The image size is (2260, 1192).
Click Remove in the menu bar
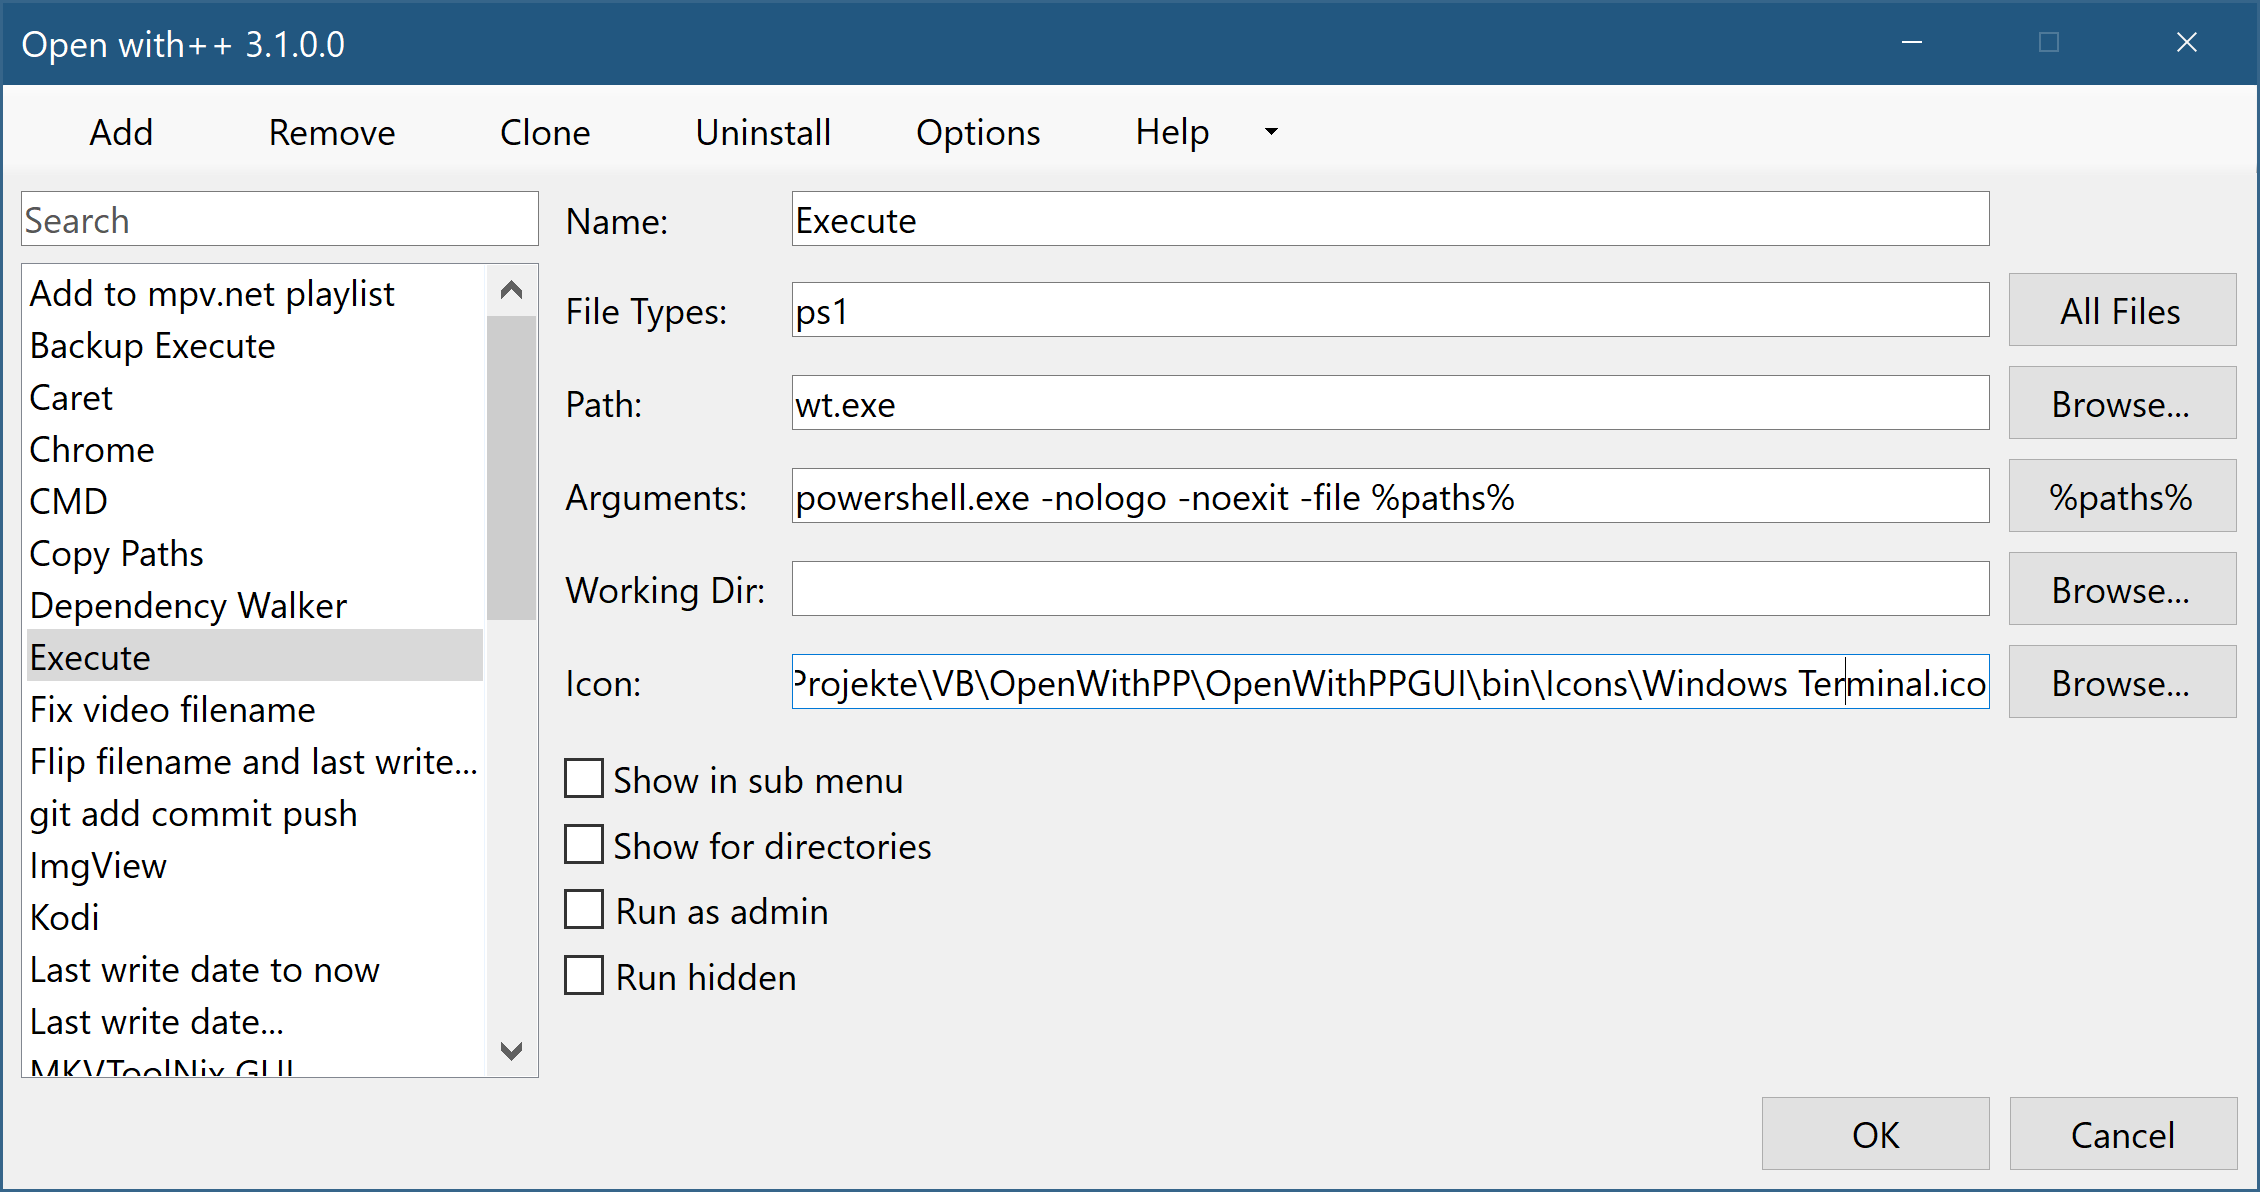pyautogui.click(x=331, y=132)
